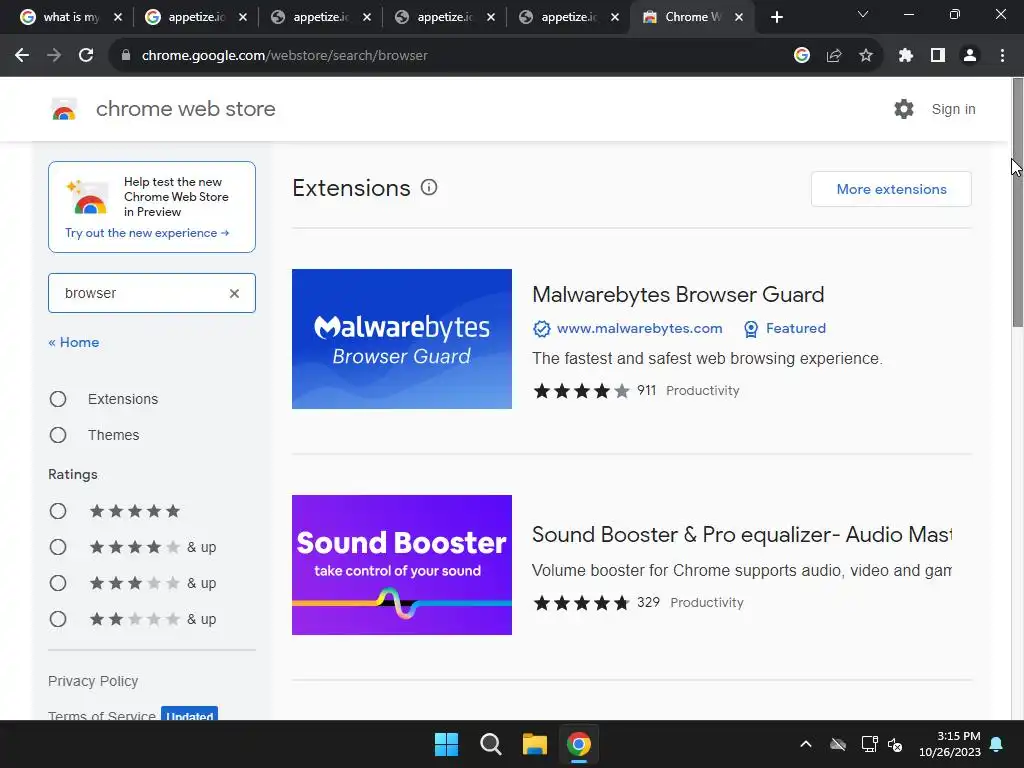1024x768 pixels.
Task: Open the Google icon in address bar
Action: (802, 56)
